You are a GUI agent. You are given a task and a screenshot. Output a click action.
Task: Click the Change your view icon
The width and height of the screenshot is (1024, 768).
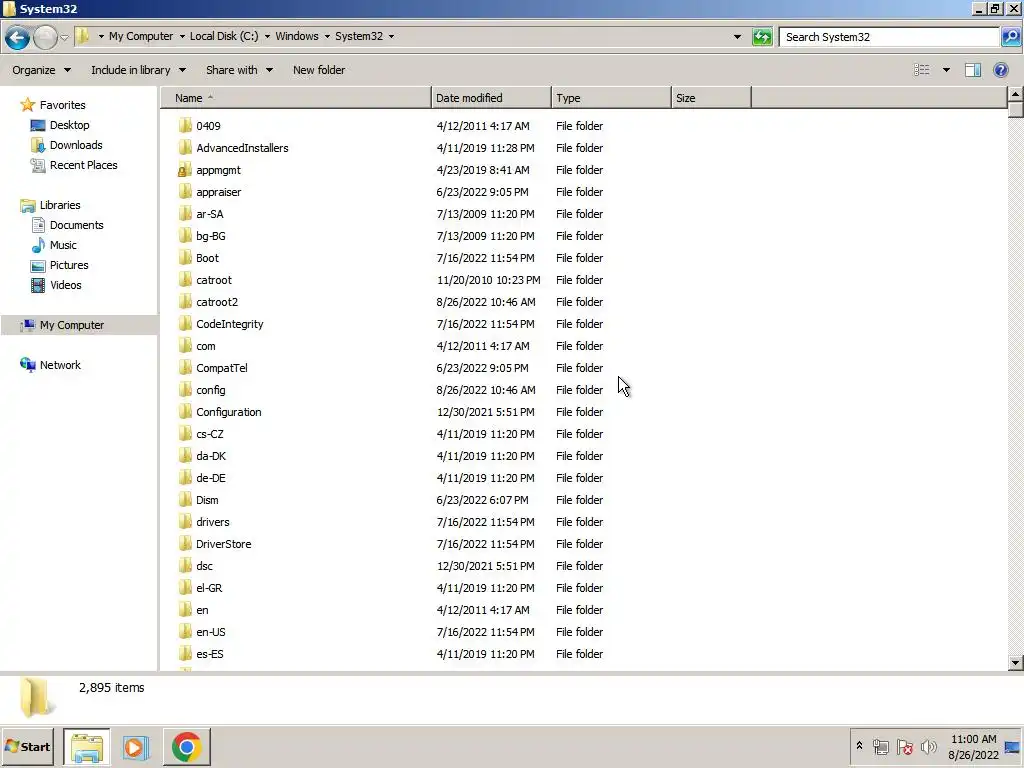(921, 70)
